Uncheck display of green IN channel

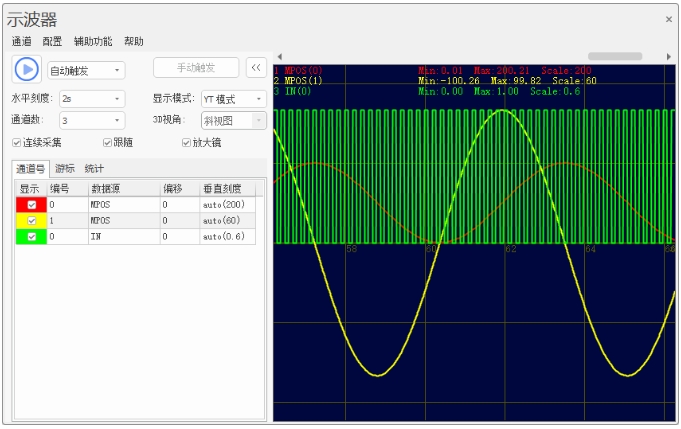[32, 237]
